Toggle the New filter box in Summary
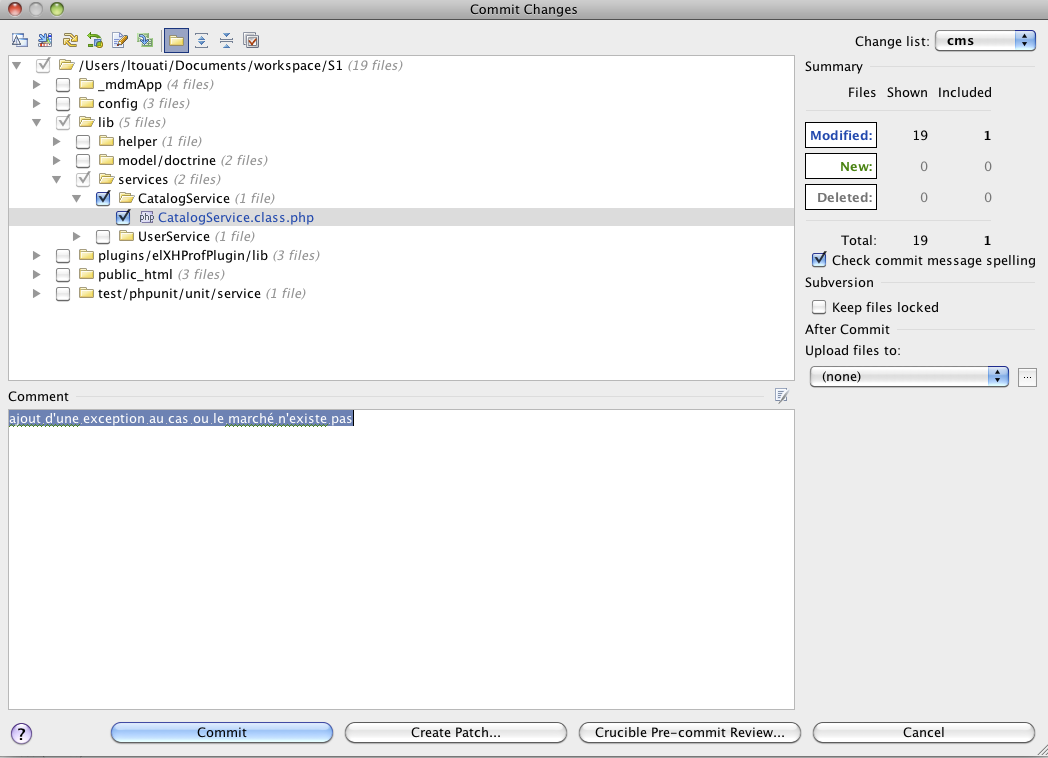 coord(841,166)
